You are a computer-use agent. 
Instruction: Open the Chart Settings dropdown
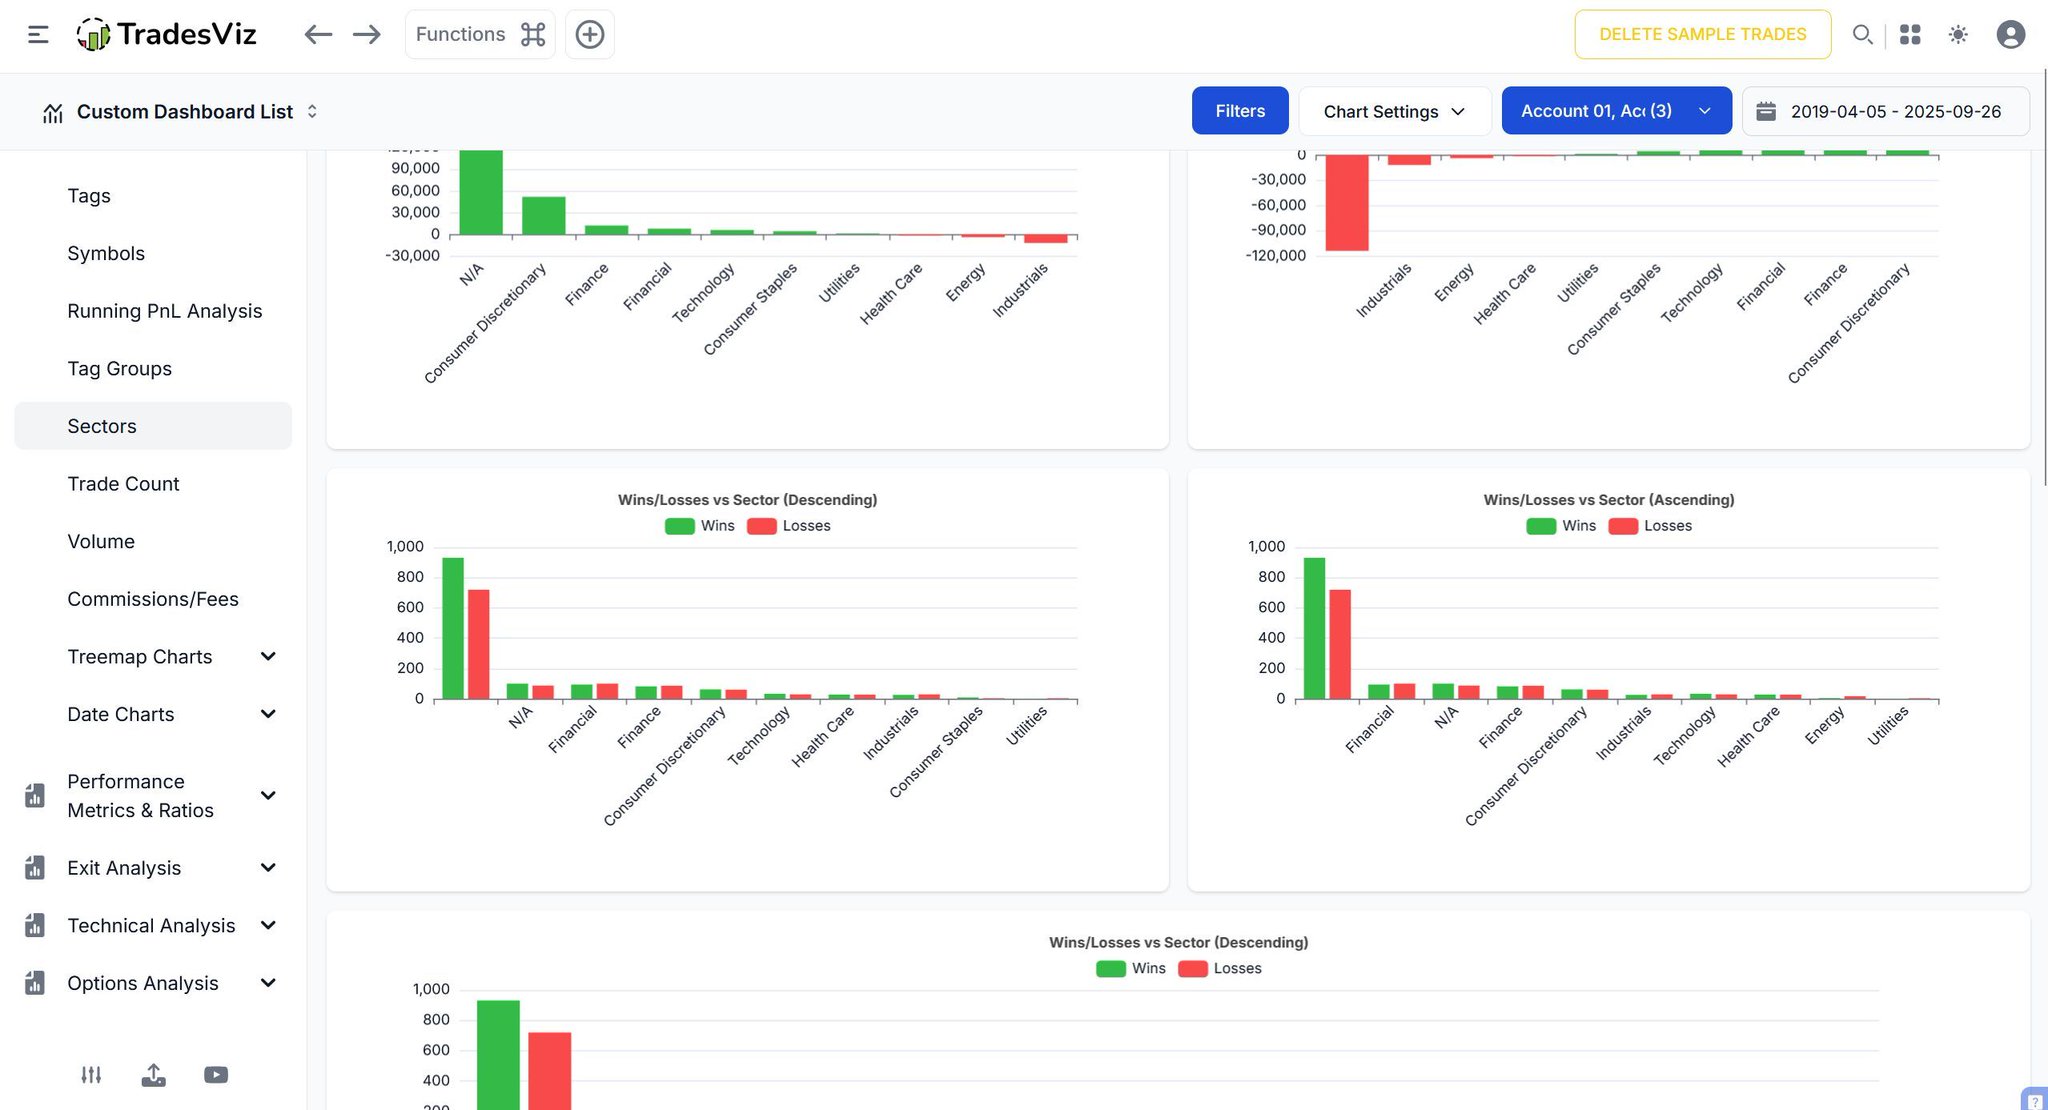[x=1394, y=111]
